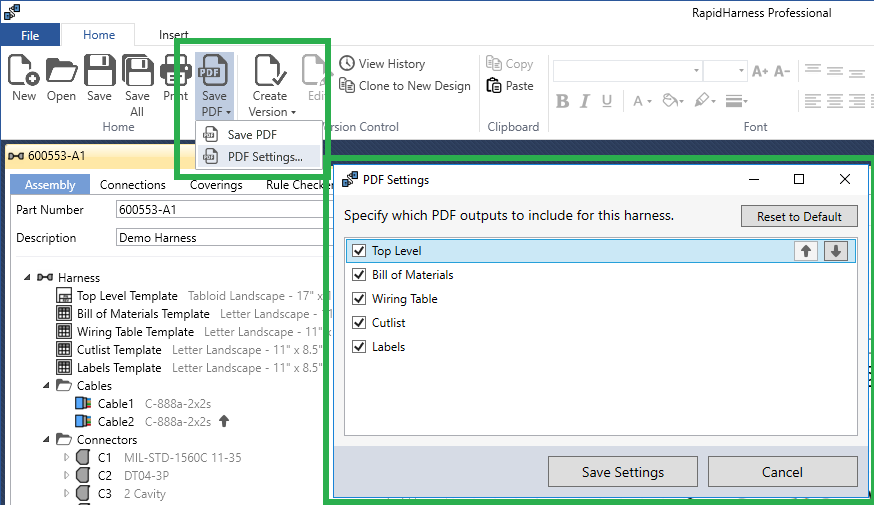
Task: Collapse the Cables folder
Action: 46,385
